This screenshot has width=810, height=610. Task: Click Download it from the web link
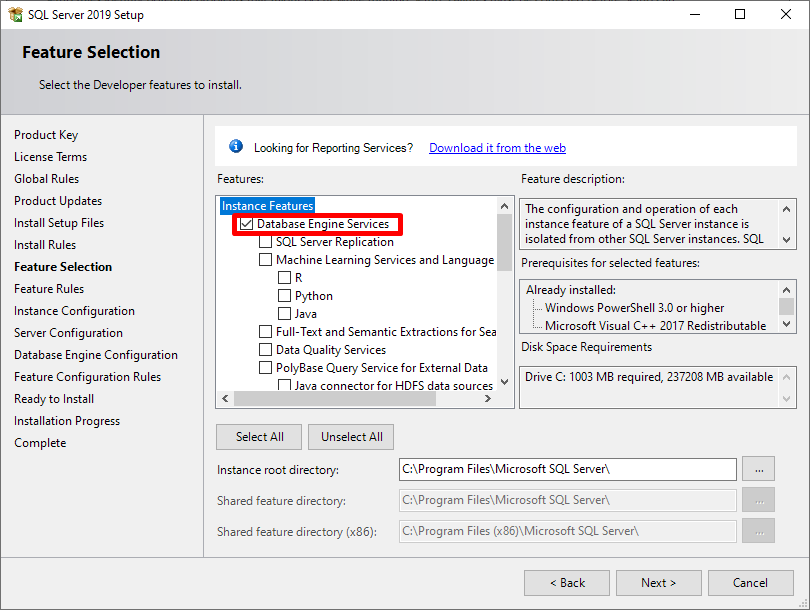[x=497, y=148]
